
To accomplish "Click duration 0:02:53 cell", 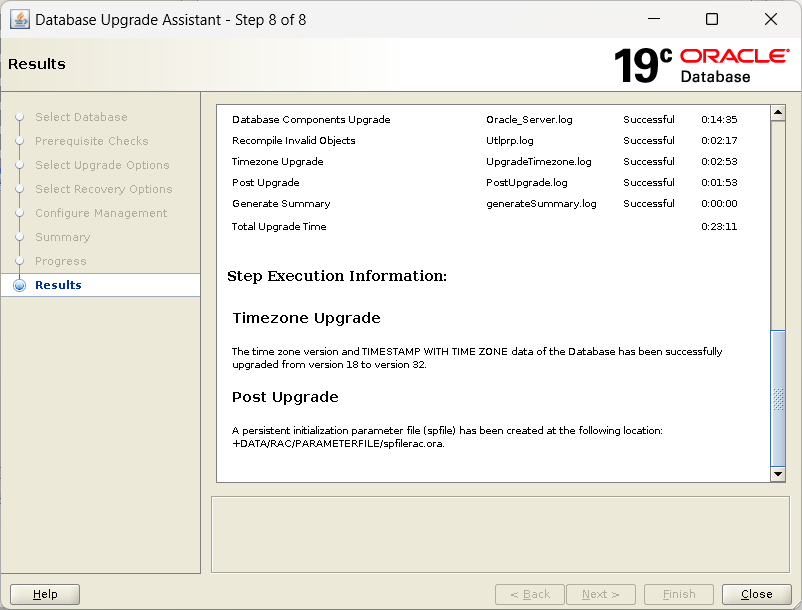I will point(719,161).
